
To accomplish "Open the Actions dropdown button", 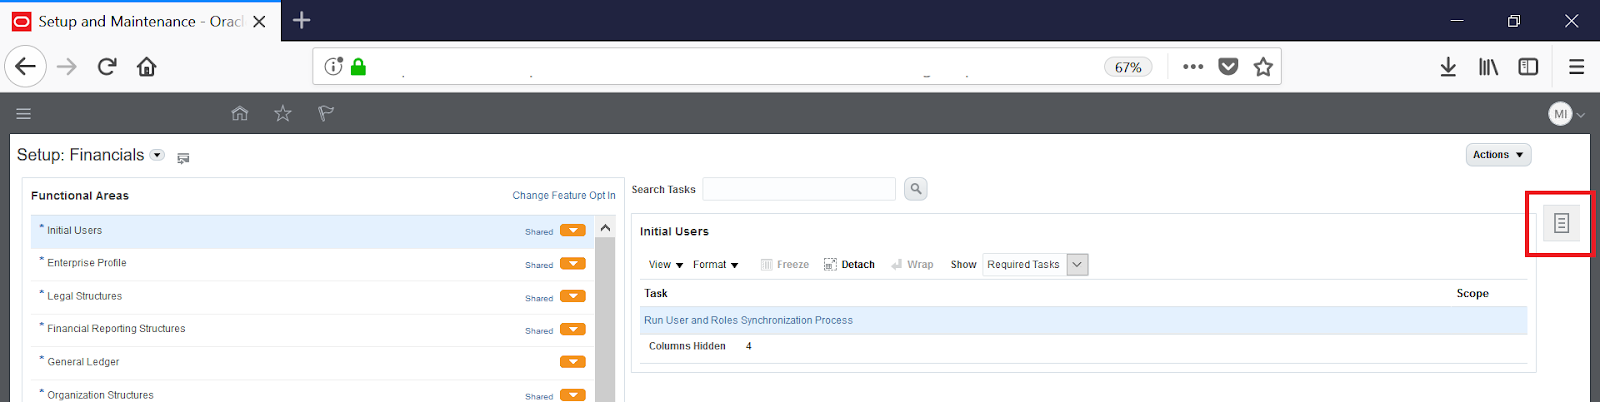I will [x=1497, y=155].
